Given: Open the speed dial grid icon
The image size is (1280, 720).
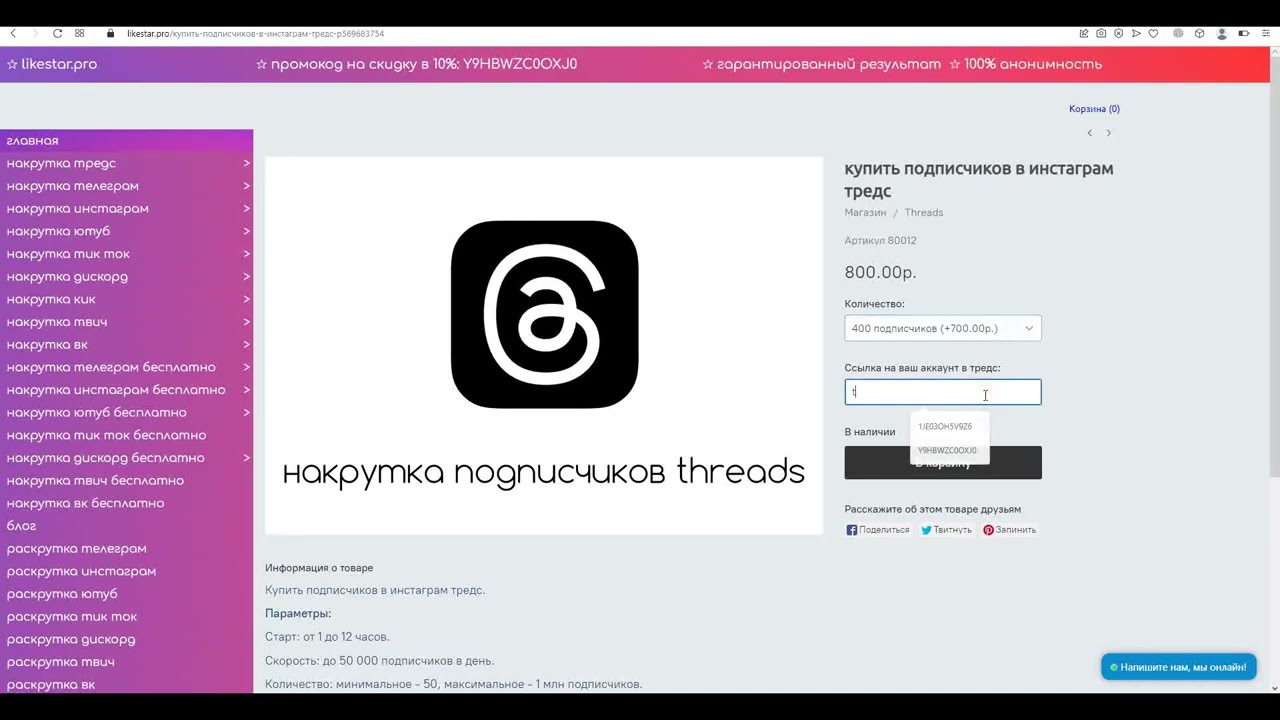Looking at the screenshot, I should point(79,33).
